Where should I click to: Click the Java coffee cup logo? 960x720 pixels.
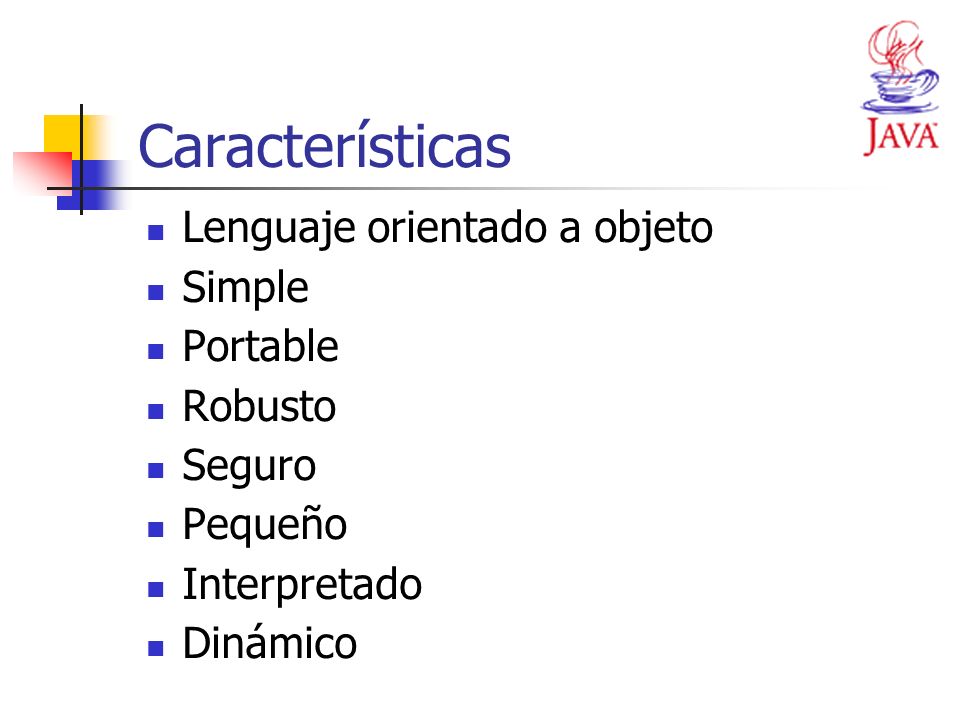901,68
